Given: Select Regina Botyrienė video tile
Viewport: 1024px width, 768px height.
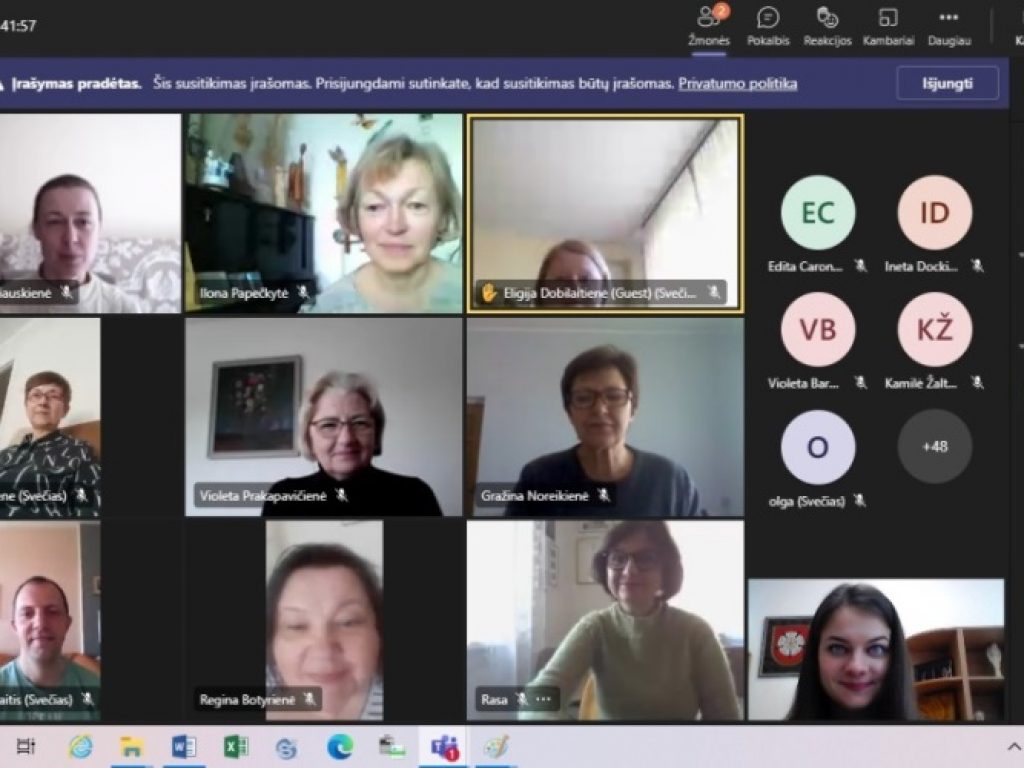Looking at the screenshot, I should pyautogui.click(x=323, y=620).
